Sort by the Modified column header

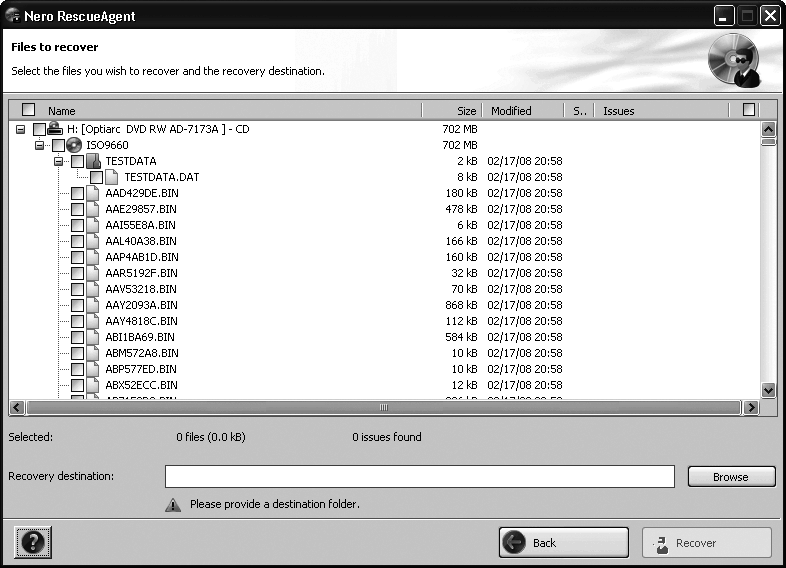pos(522,111)
